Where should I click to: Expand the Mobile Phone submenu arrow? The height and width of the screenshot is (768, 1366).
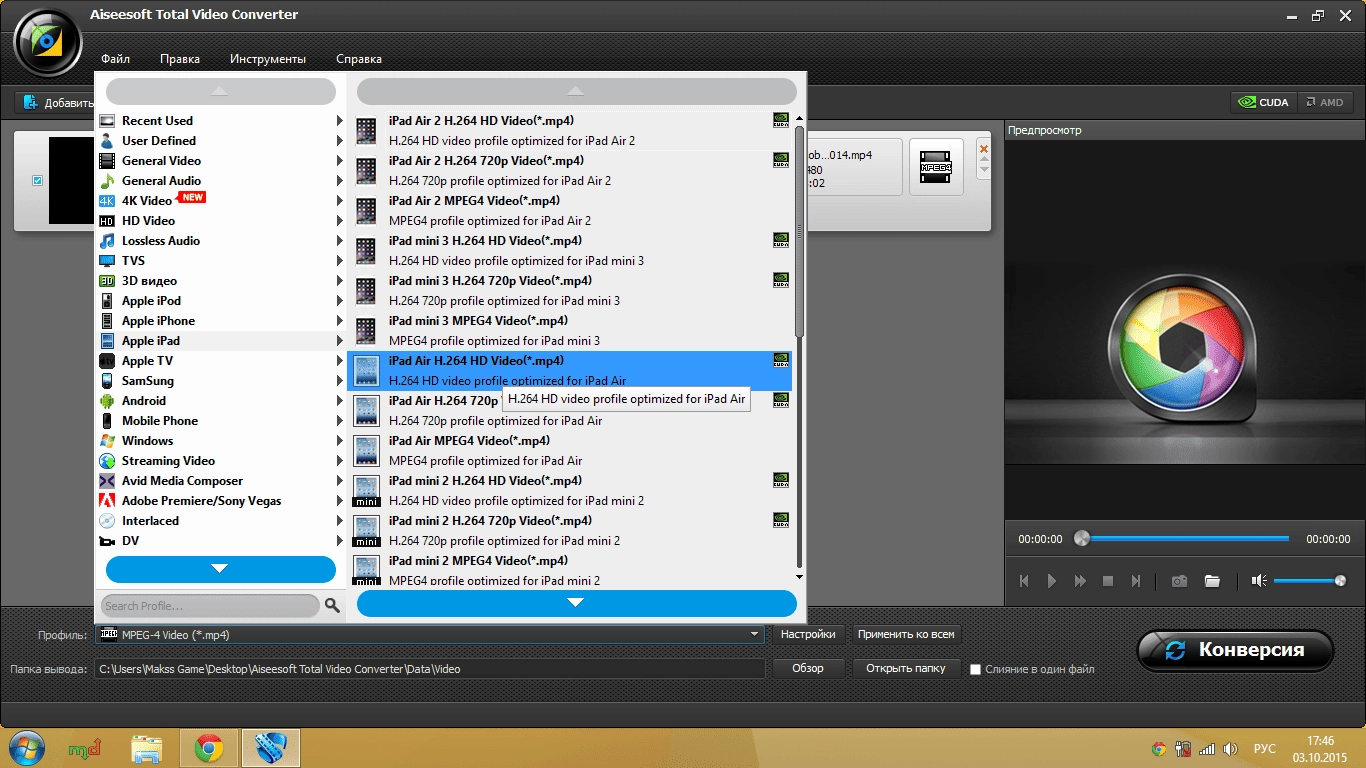coord(340,421)
